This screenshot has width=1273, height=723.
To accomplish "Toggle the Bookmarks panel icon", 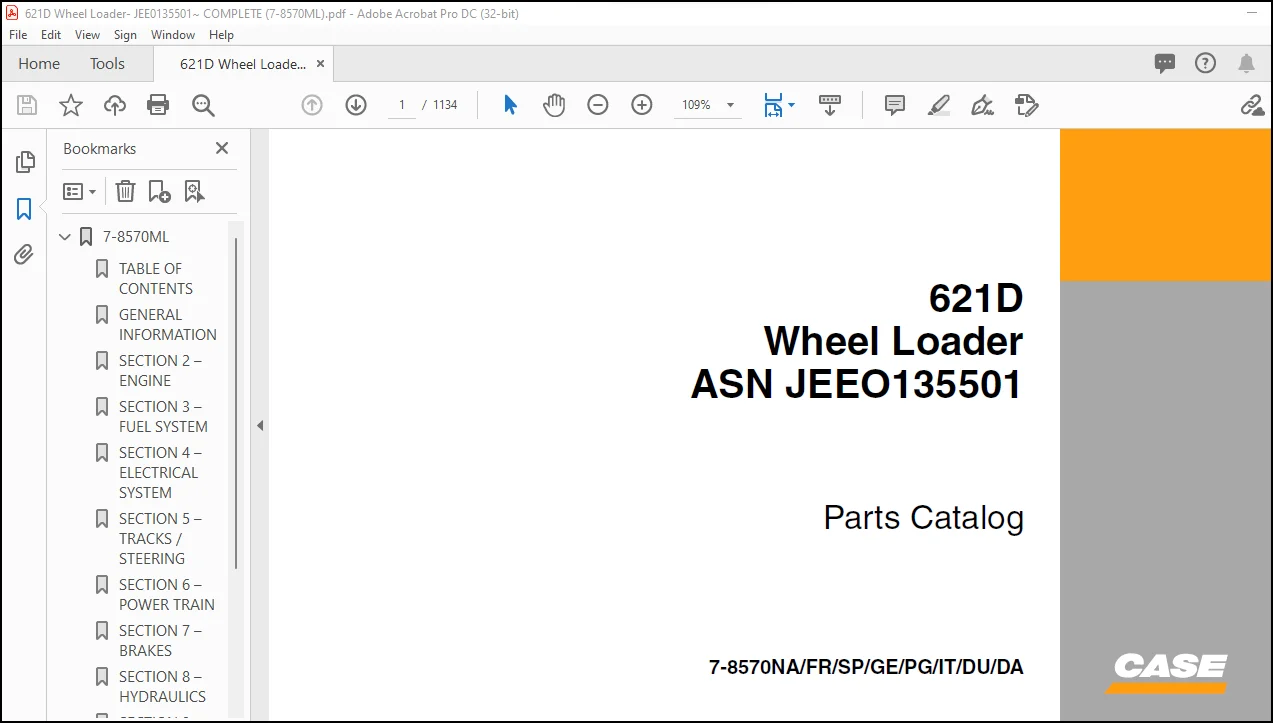I will pos(24,209).
